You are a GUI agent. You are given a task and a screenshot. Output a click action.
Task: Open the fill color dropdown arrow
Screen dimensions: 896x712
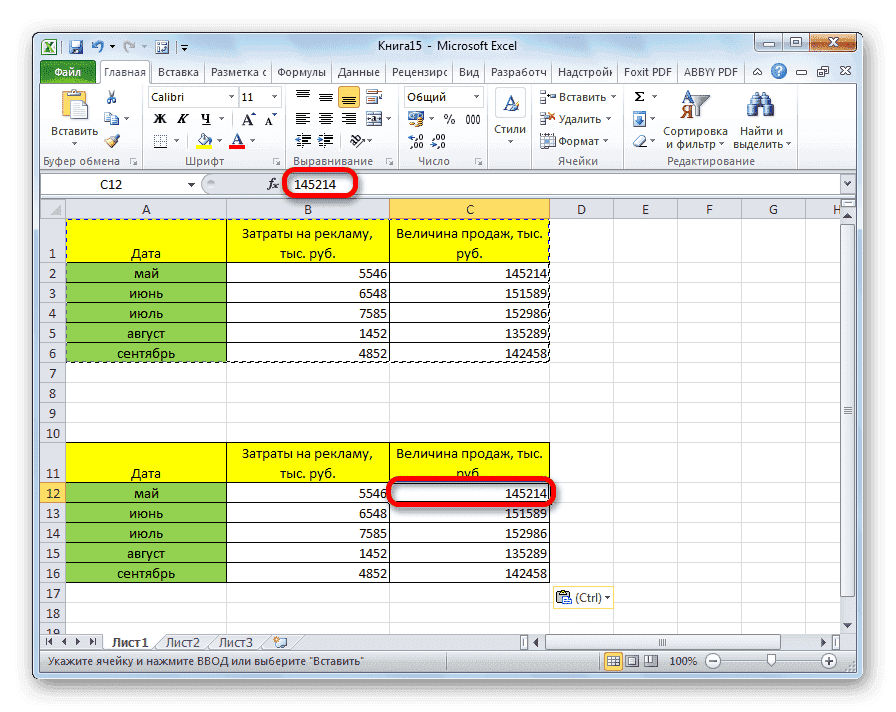pyautogui.click(x=220, y=139)
